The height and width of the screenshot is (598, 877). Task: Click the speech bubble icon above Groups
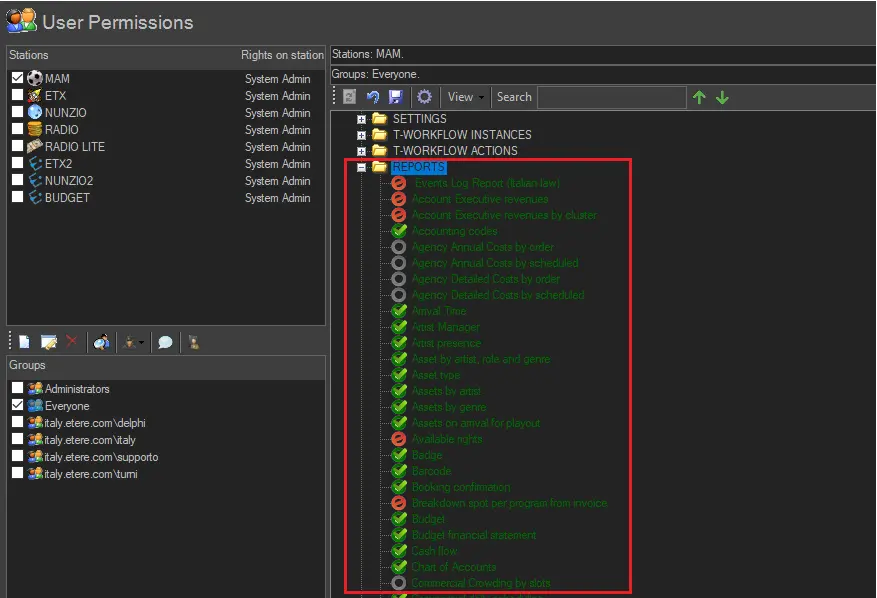tap(165, 342)
